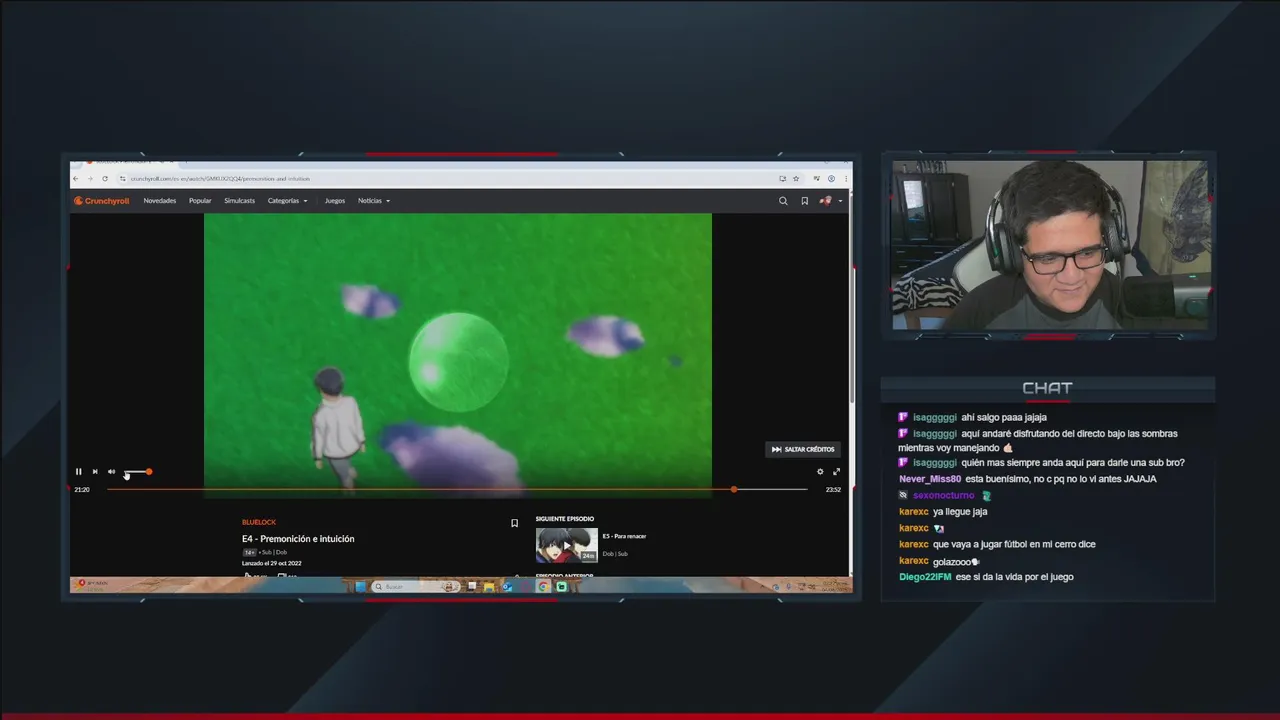Click Never_Miss80 chat username
Image resolution: width=1280 pixels, height=720 pixels.
pyautogui.click(x=930, y=479)
